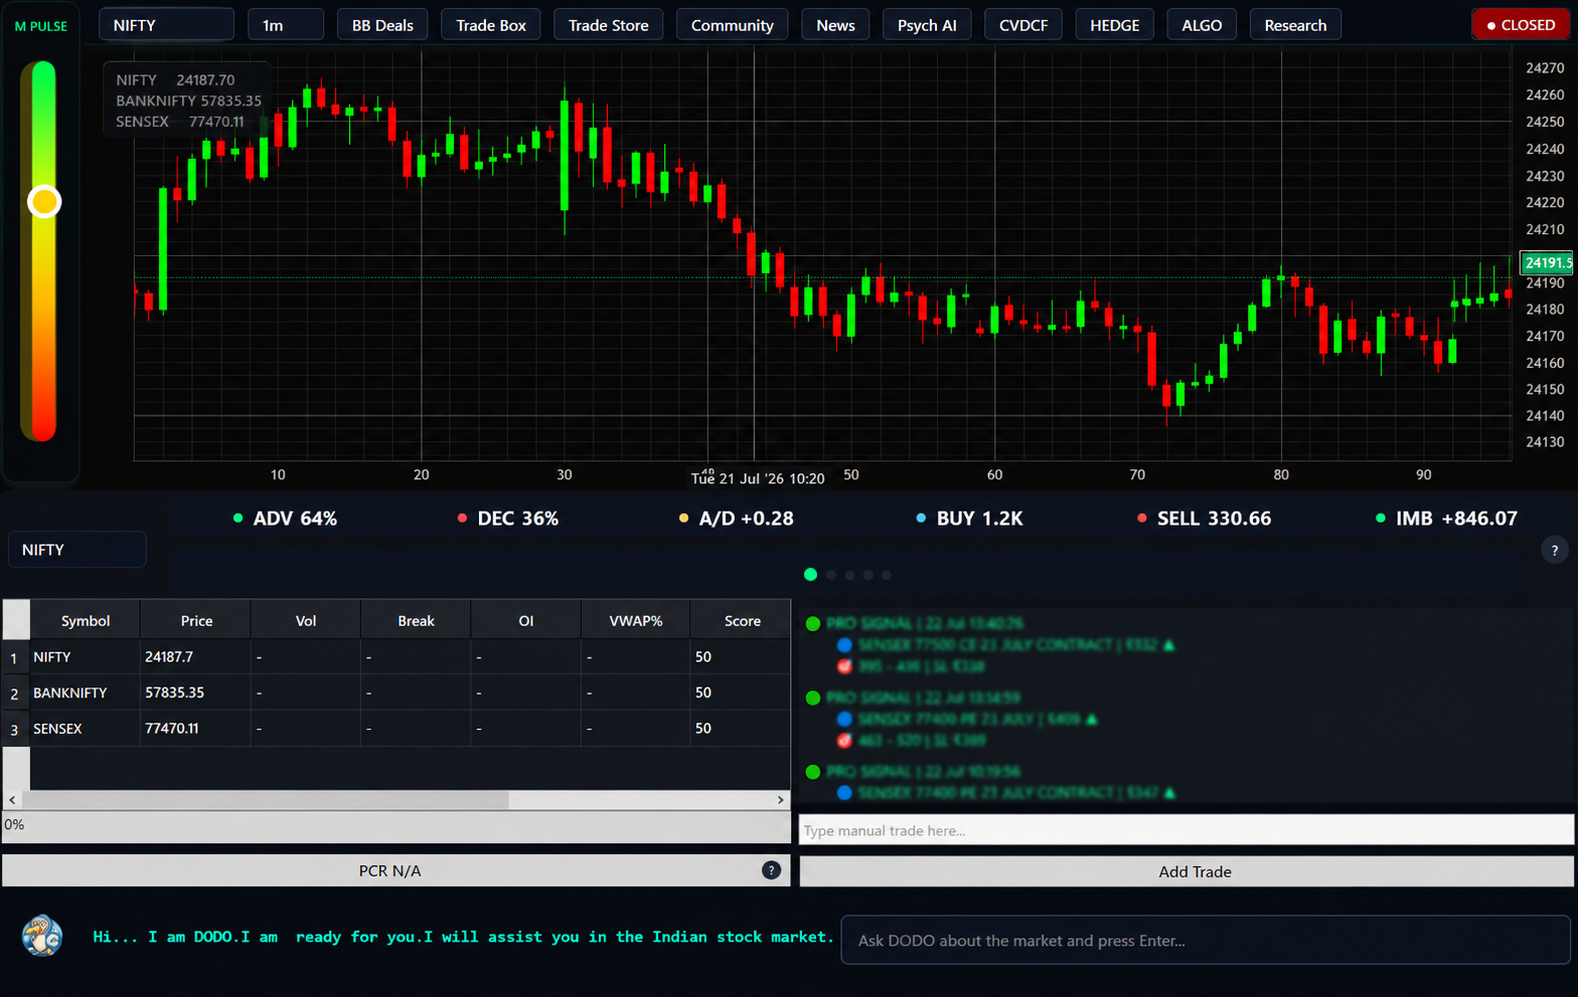Click the CLOSED market status button

(x=1520, y=25)
